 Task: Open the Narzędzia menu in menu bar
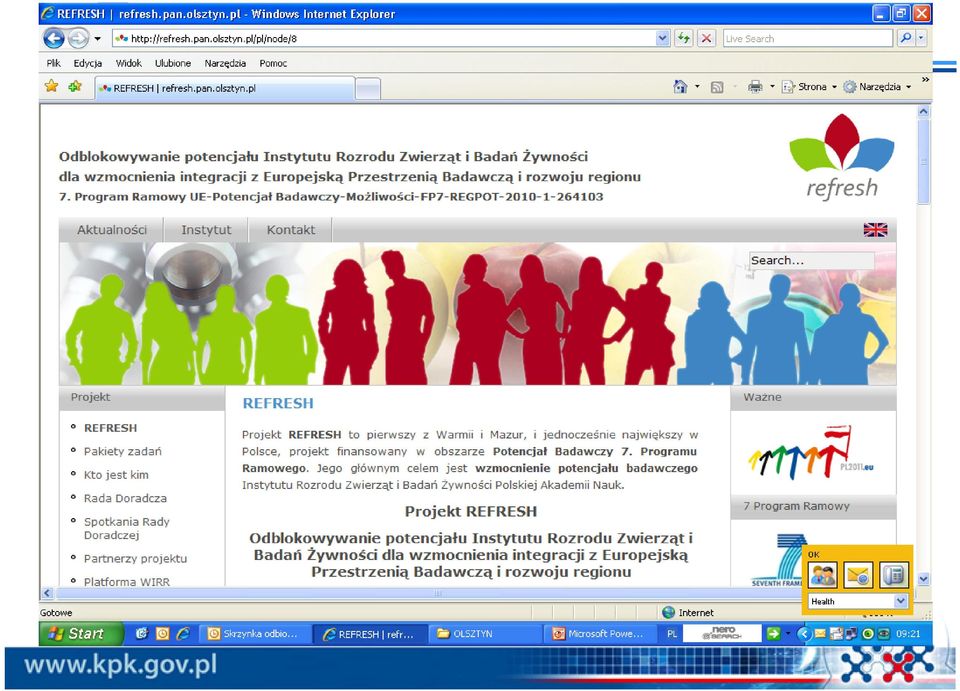[x=225, y=63]
